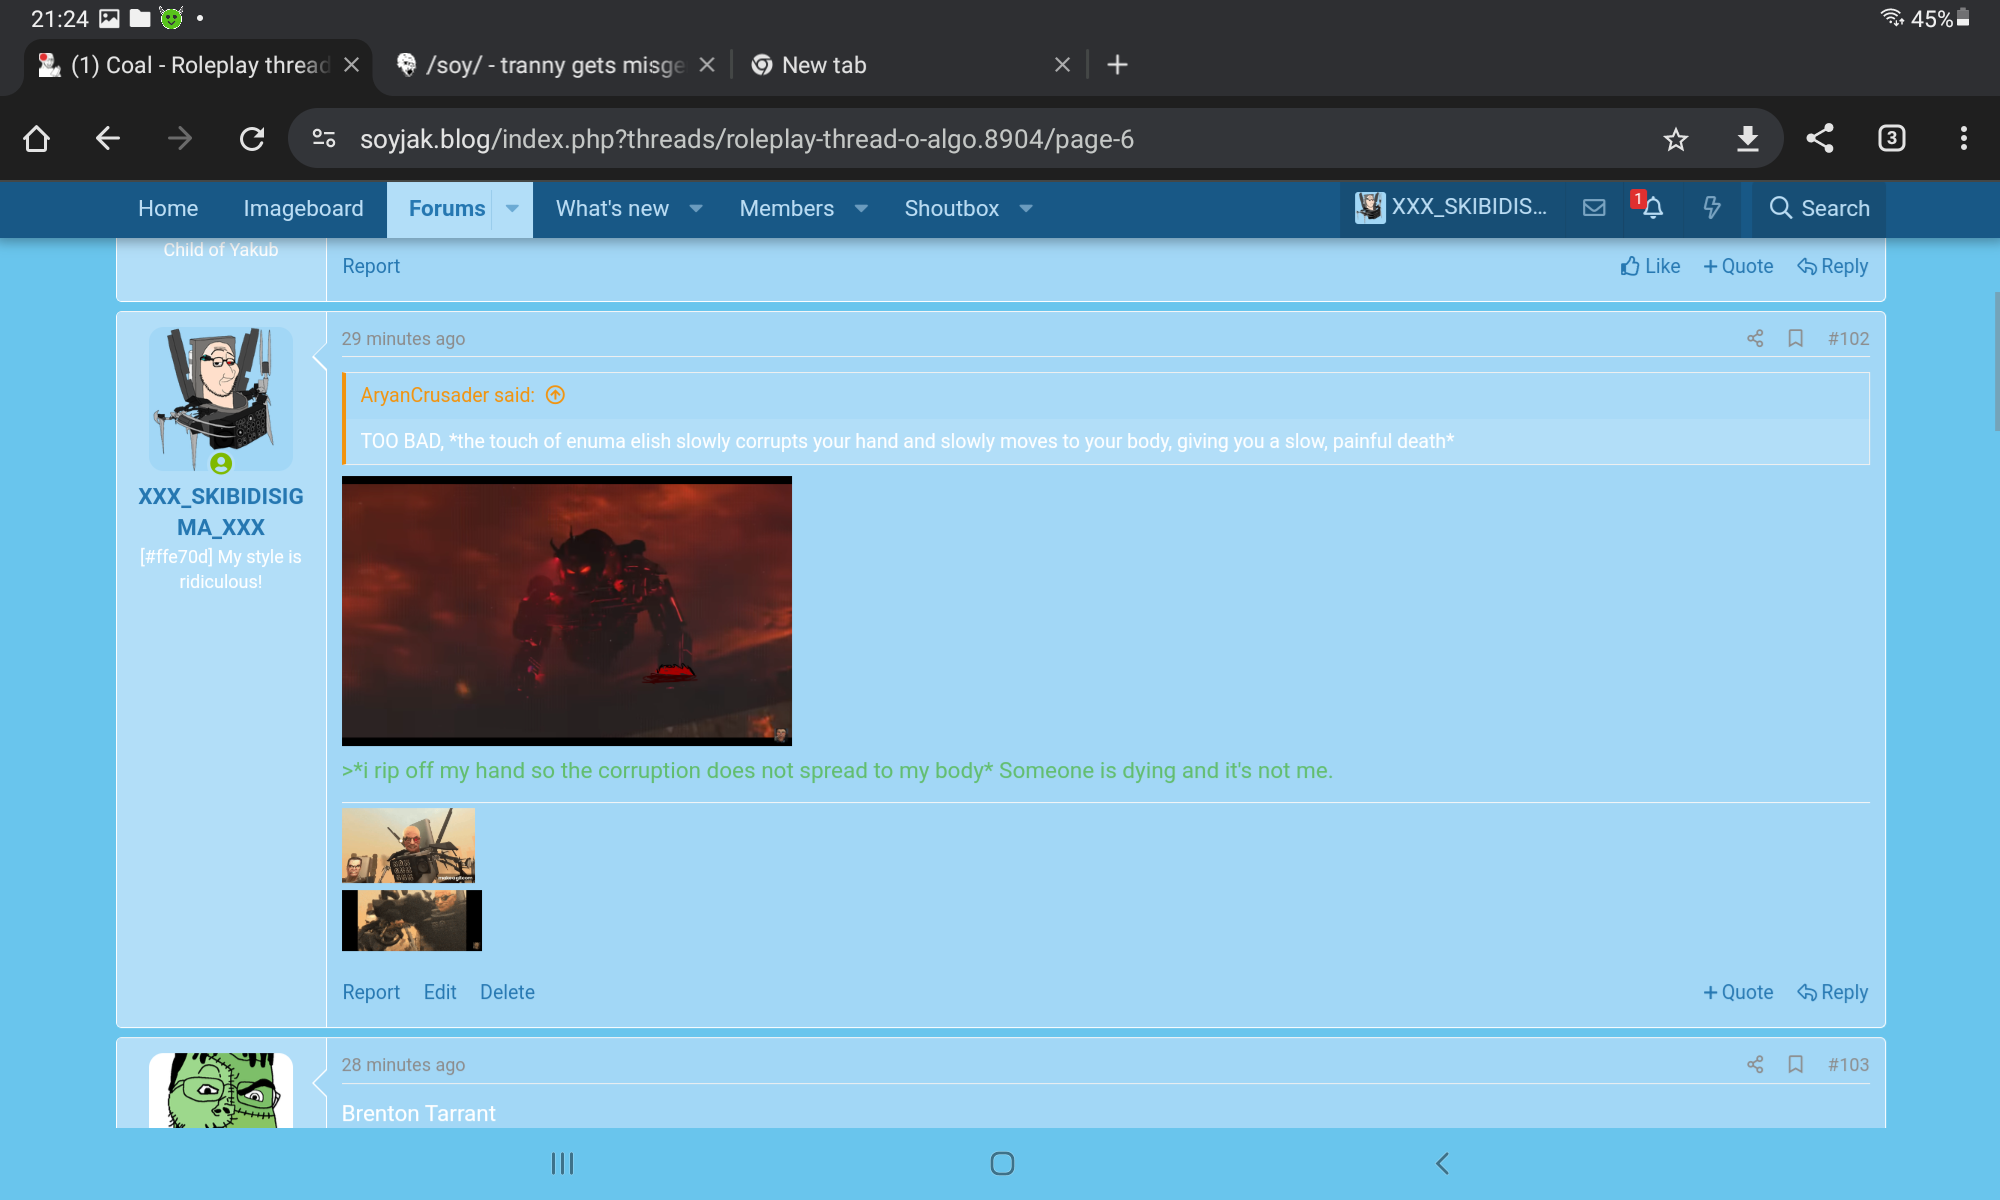Reload the current page

[252, 138]
